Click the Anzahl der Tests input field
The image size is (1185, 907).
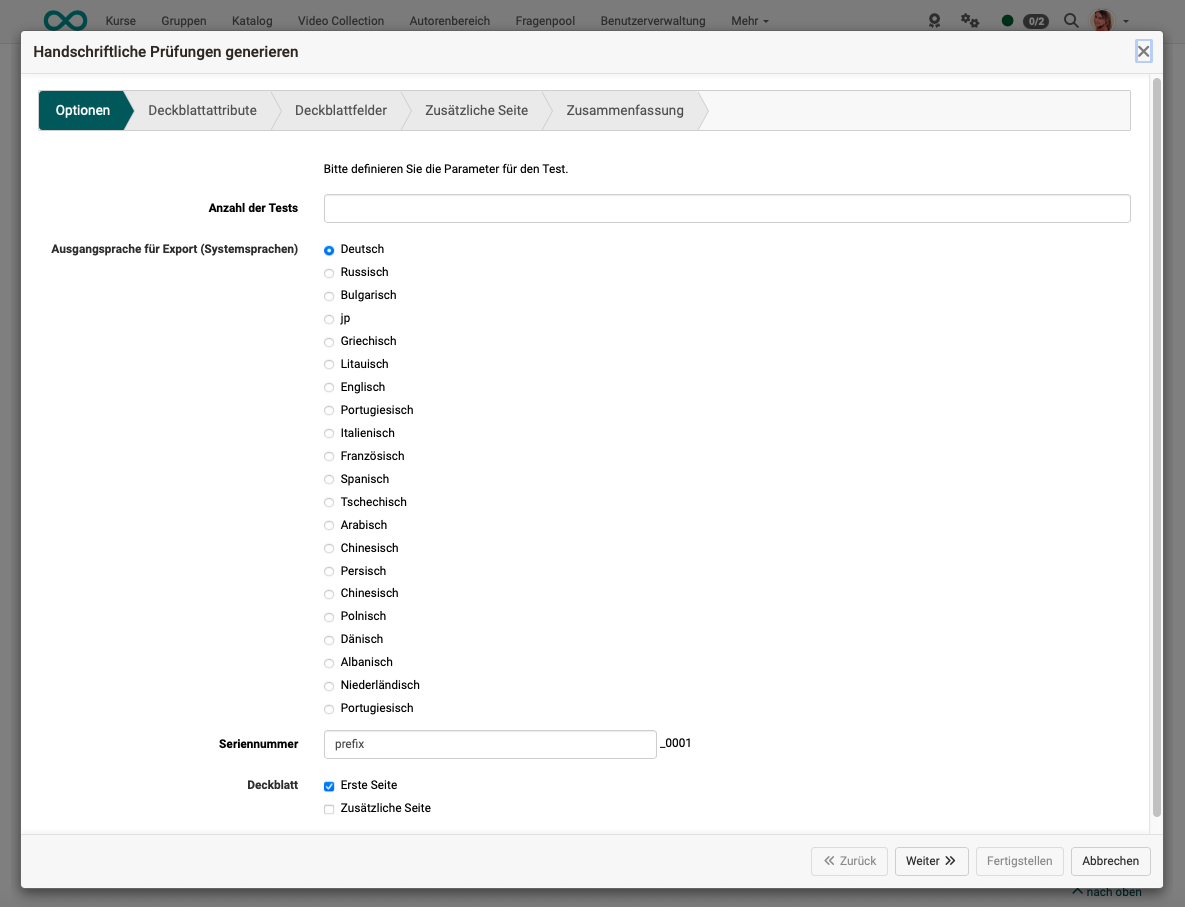[x=727, y=208]
